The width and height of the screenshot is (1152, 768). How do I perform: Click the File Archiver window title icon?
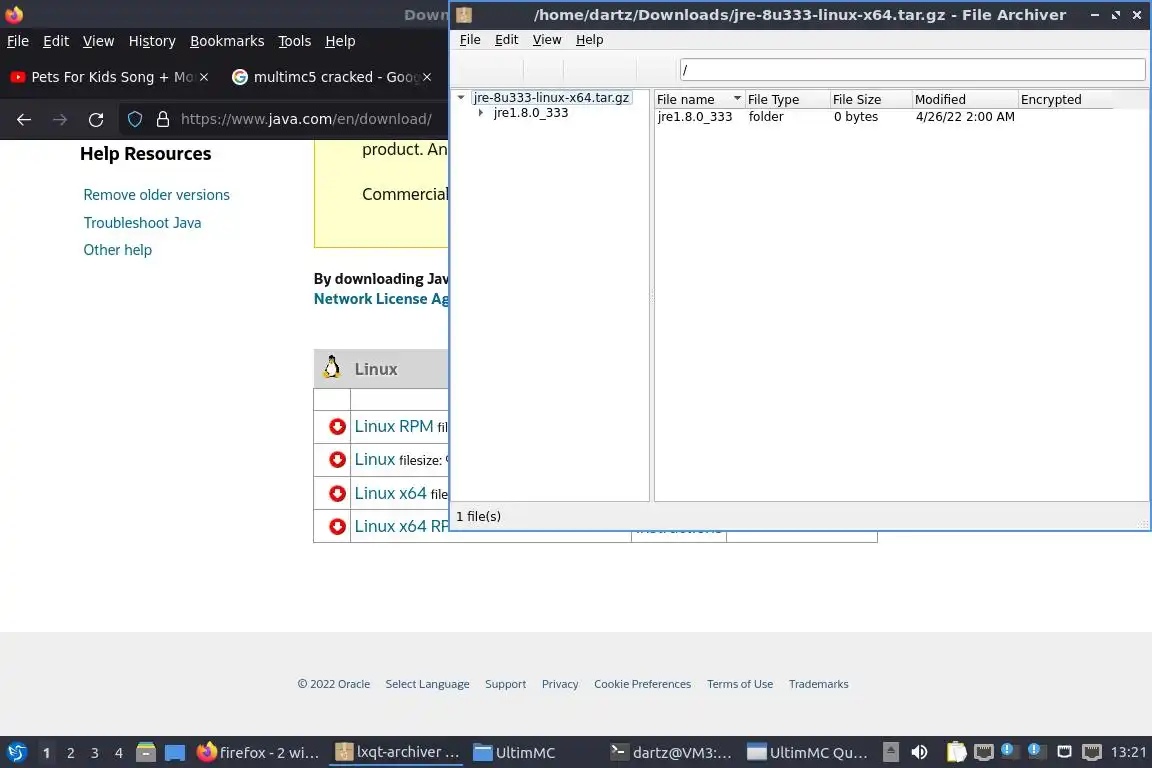click(x=464, y=15)
